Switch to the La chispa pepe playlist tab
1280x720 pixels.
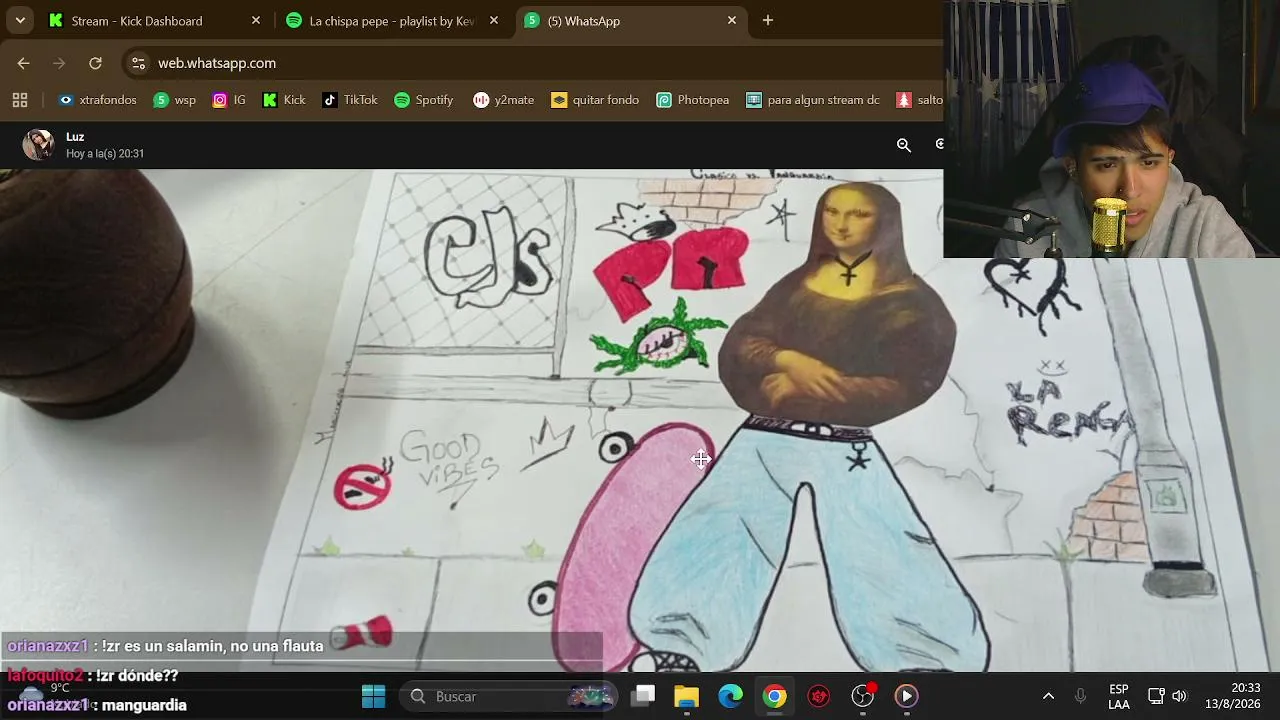tap(392, 20)
